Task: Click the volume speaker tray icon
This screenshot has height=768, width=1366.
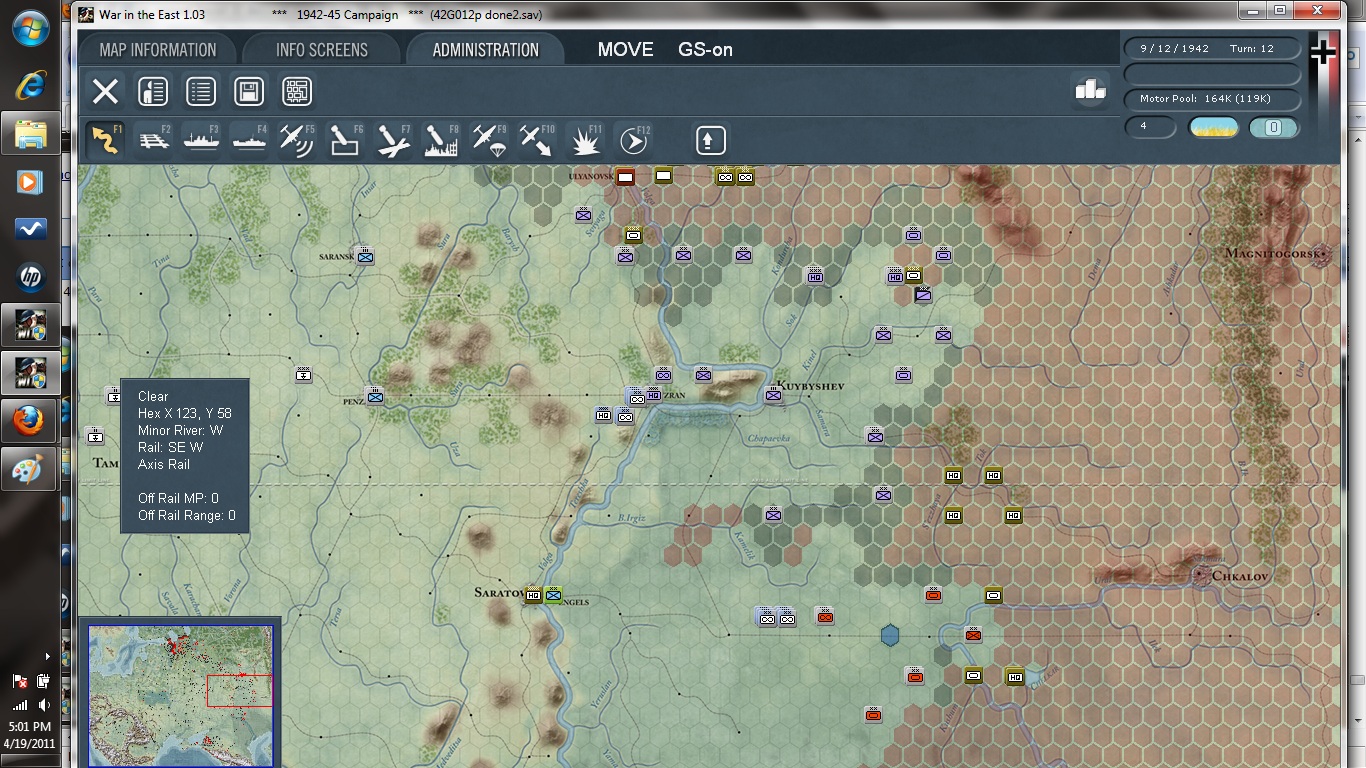Action: coord(44,705)
